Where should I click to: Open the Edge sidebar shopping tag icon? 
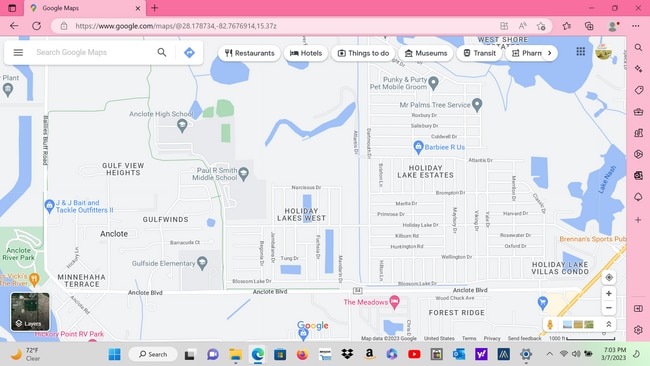[x=638, y=90]
